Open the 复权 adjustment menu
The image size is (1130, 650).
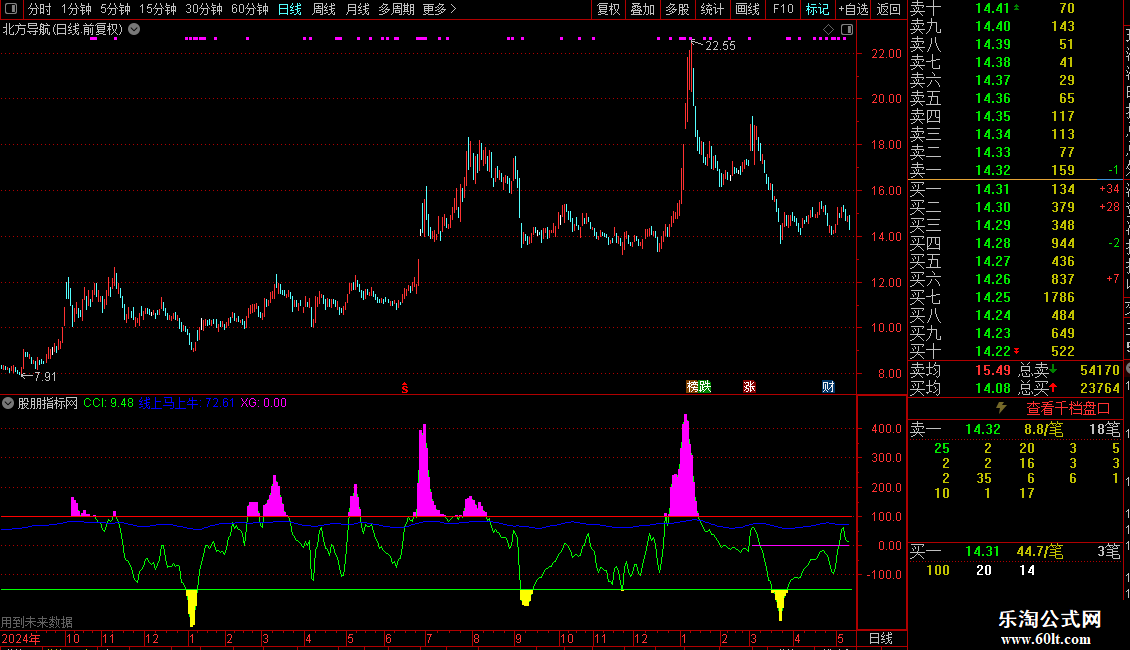tap(608, 9)
